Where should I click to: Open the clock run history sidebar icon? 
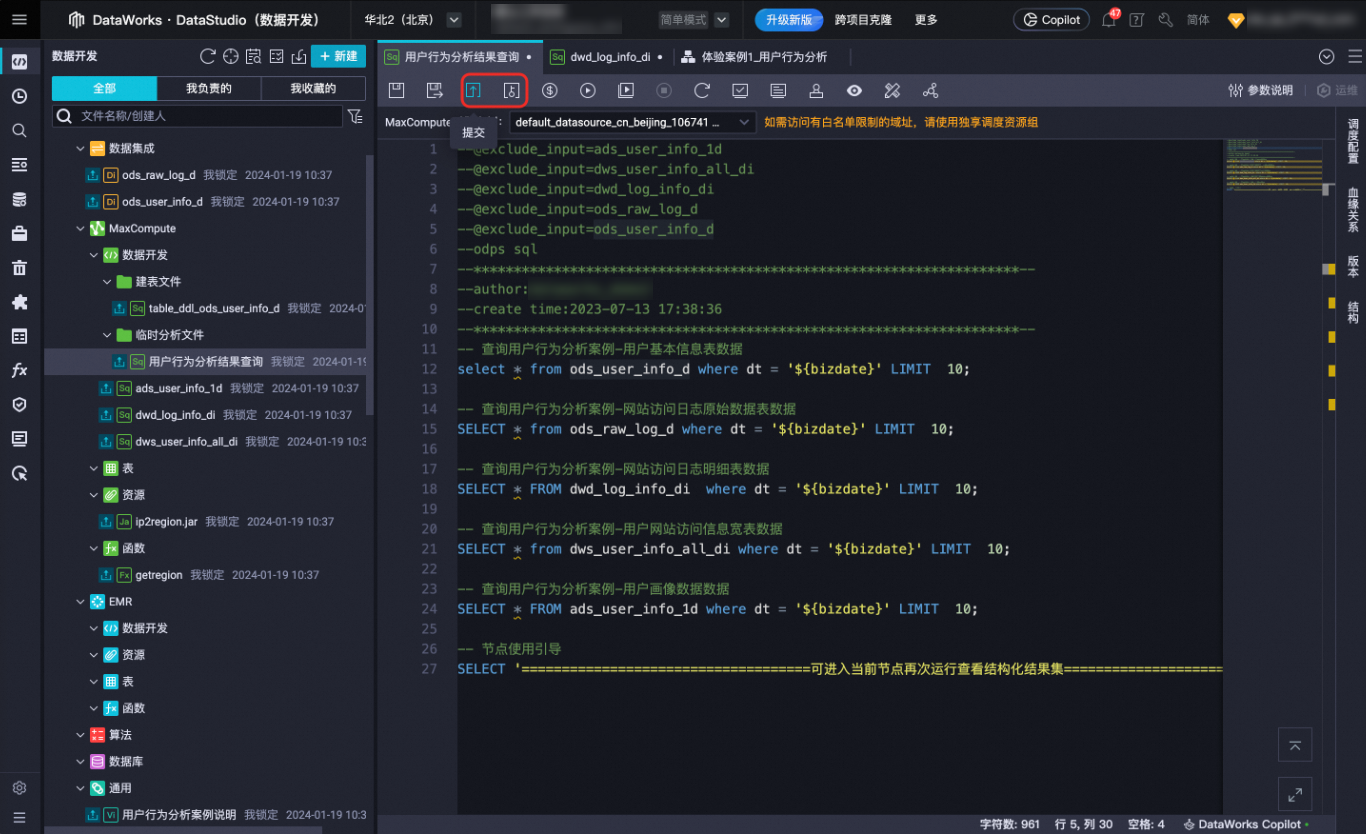coord(19,96)
